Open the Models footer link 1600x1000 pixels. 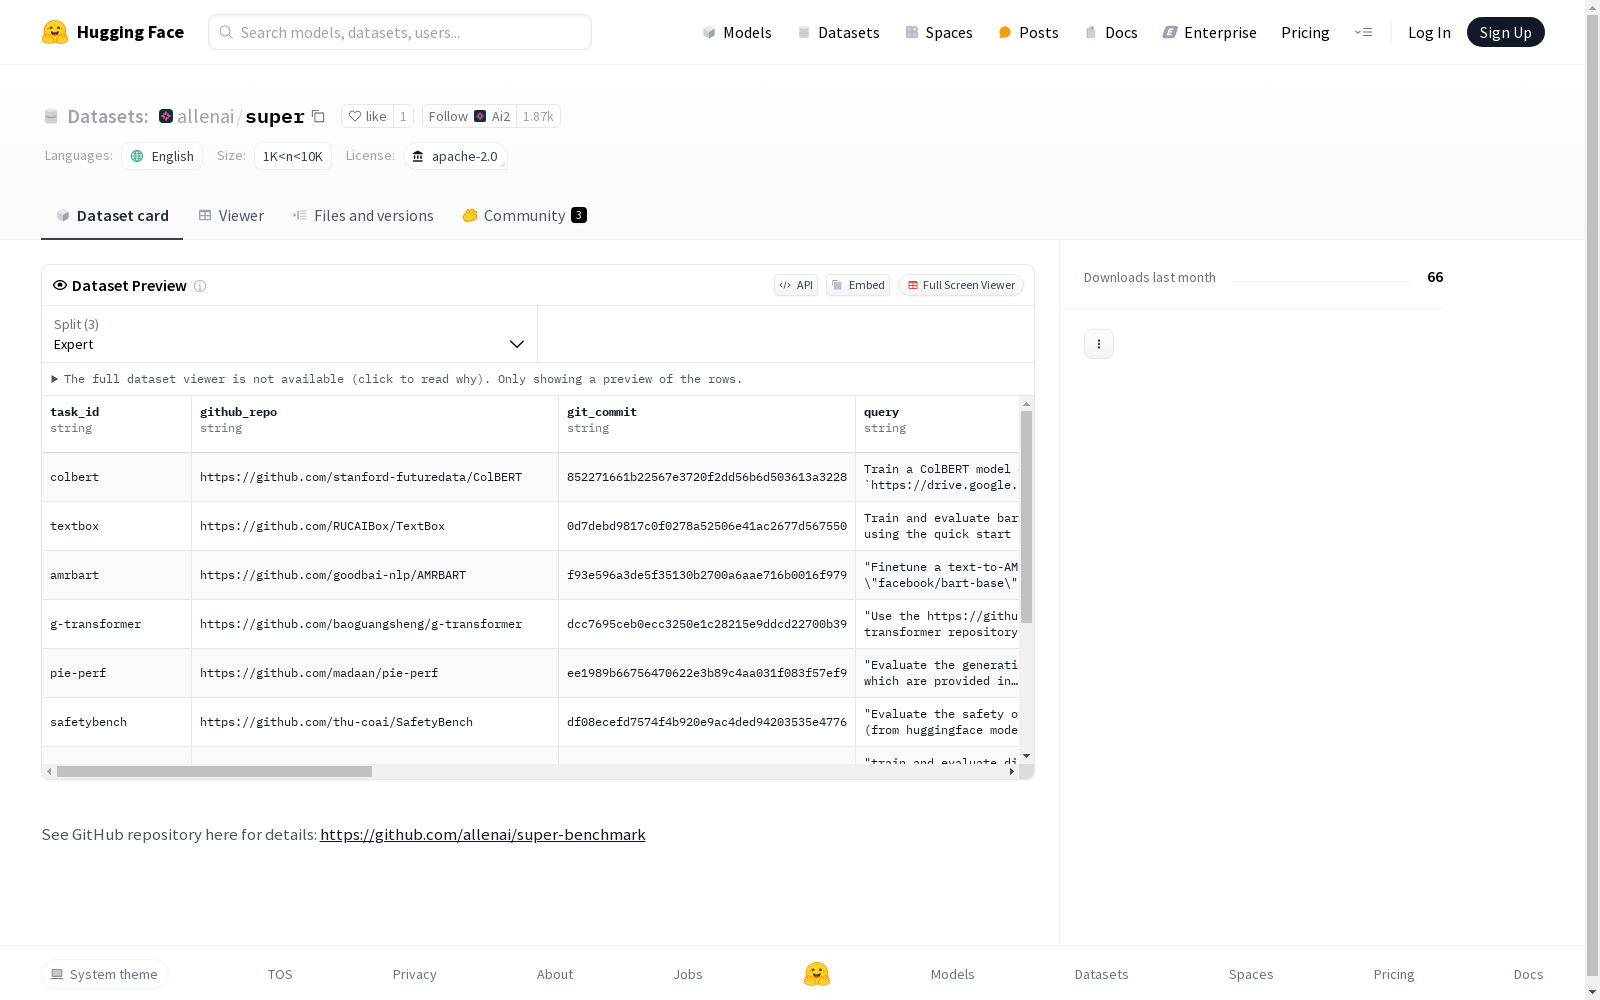952,974
